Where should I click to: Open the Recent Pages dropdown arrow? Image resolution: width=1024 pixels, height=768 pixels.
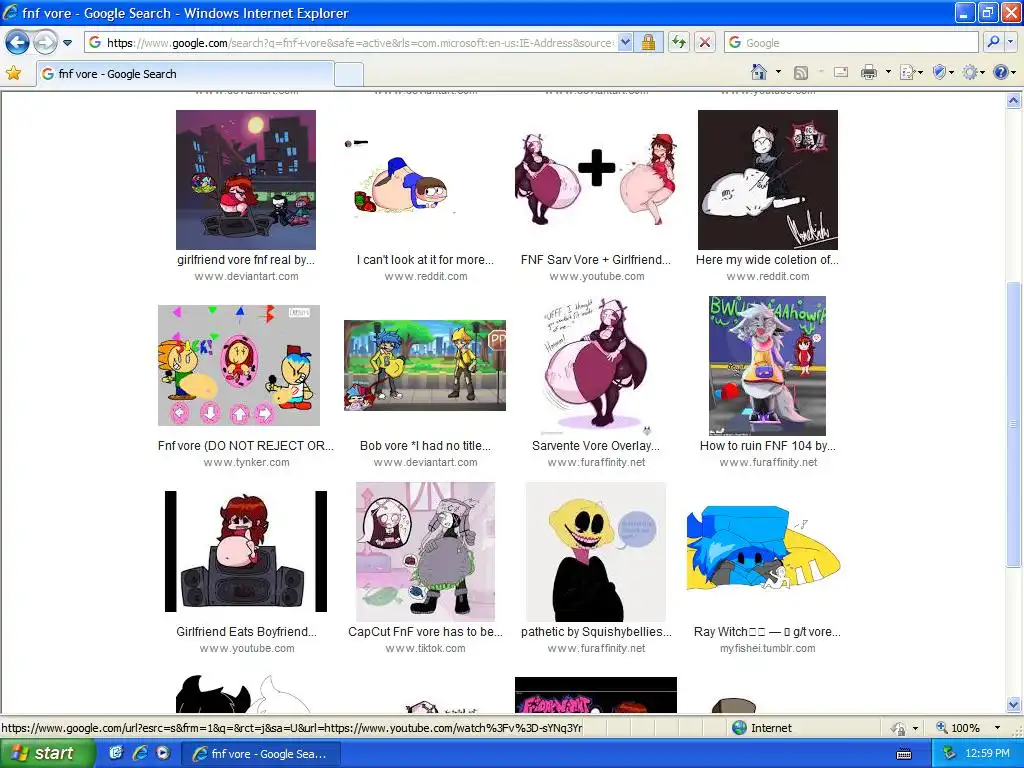tap(67, 43)
